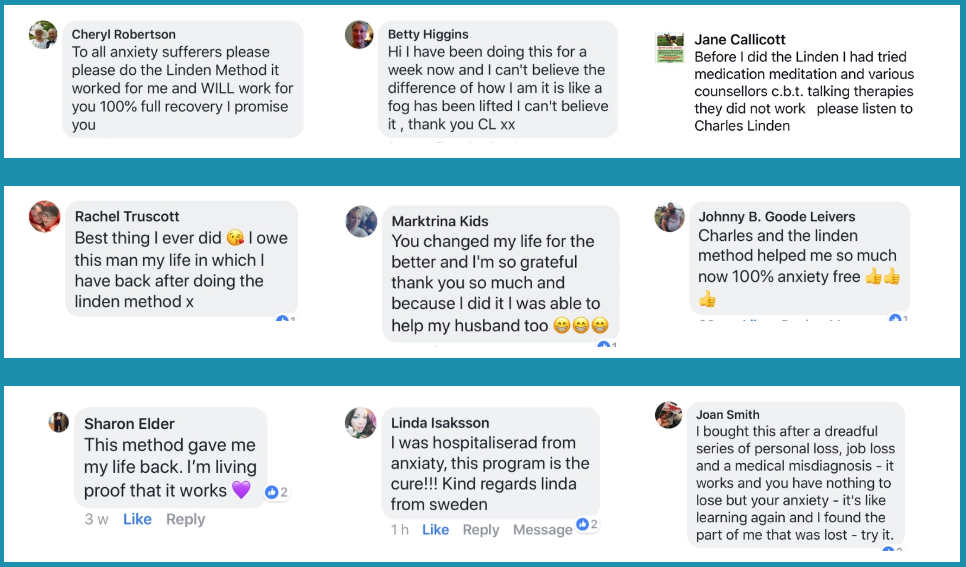Click Cheryl Robertson's profile picture
The width and height of the screenshot is (966, 567).
click(x=43, y=35)
